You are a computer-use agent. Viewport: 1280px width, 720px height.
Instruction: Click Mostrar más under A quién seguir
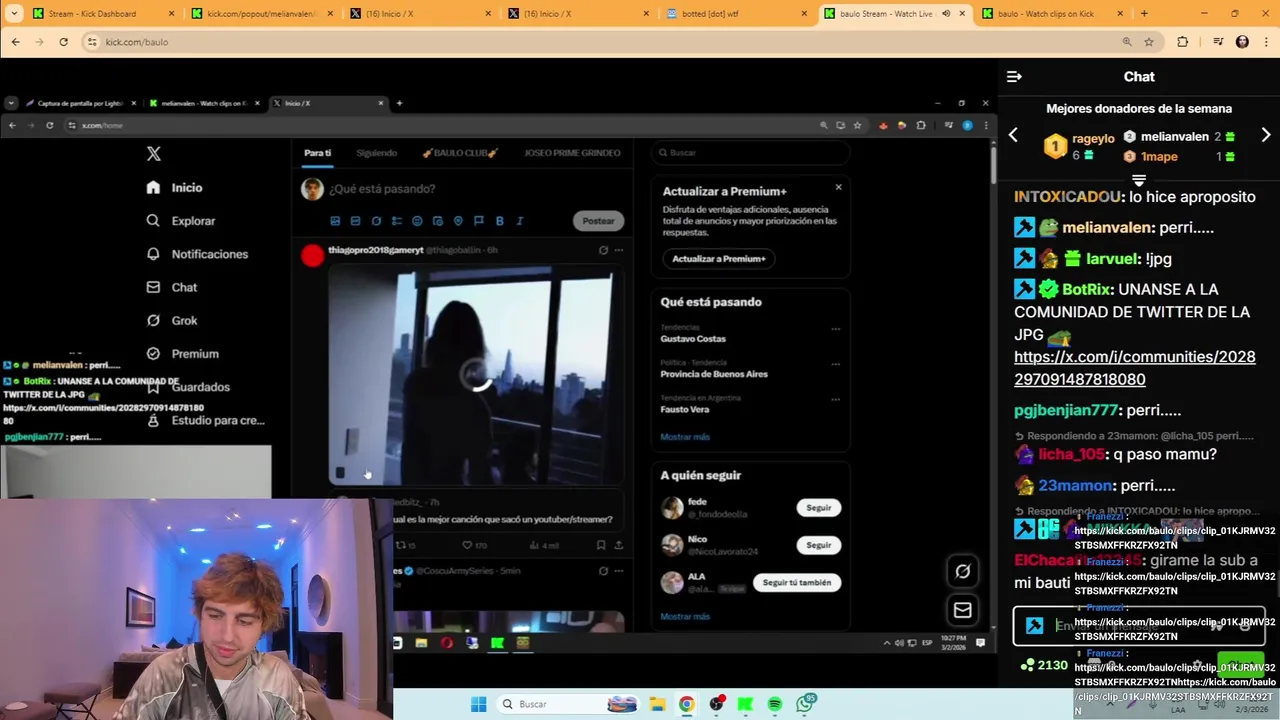pyautogui.click(x=685, y=617)
